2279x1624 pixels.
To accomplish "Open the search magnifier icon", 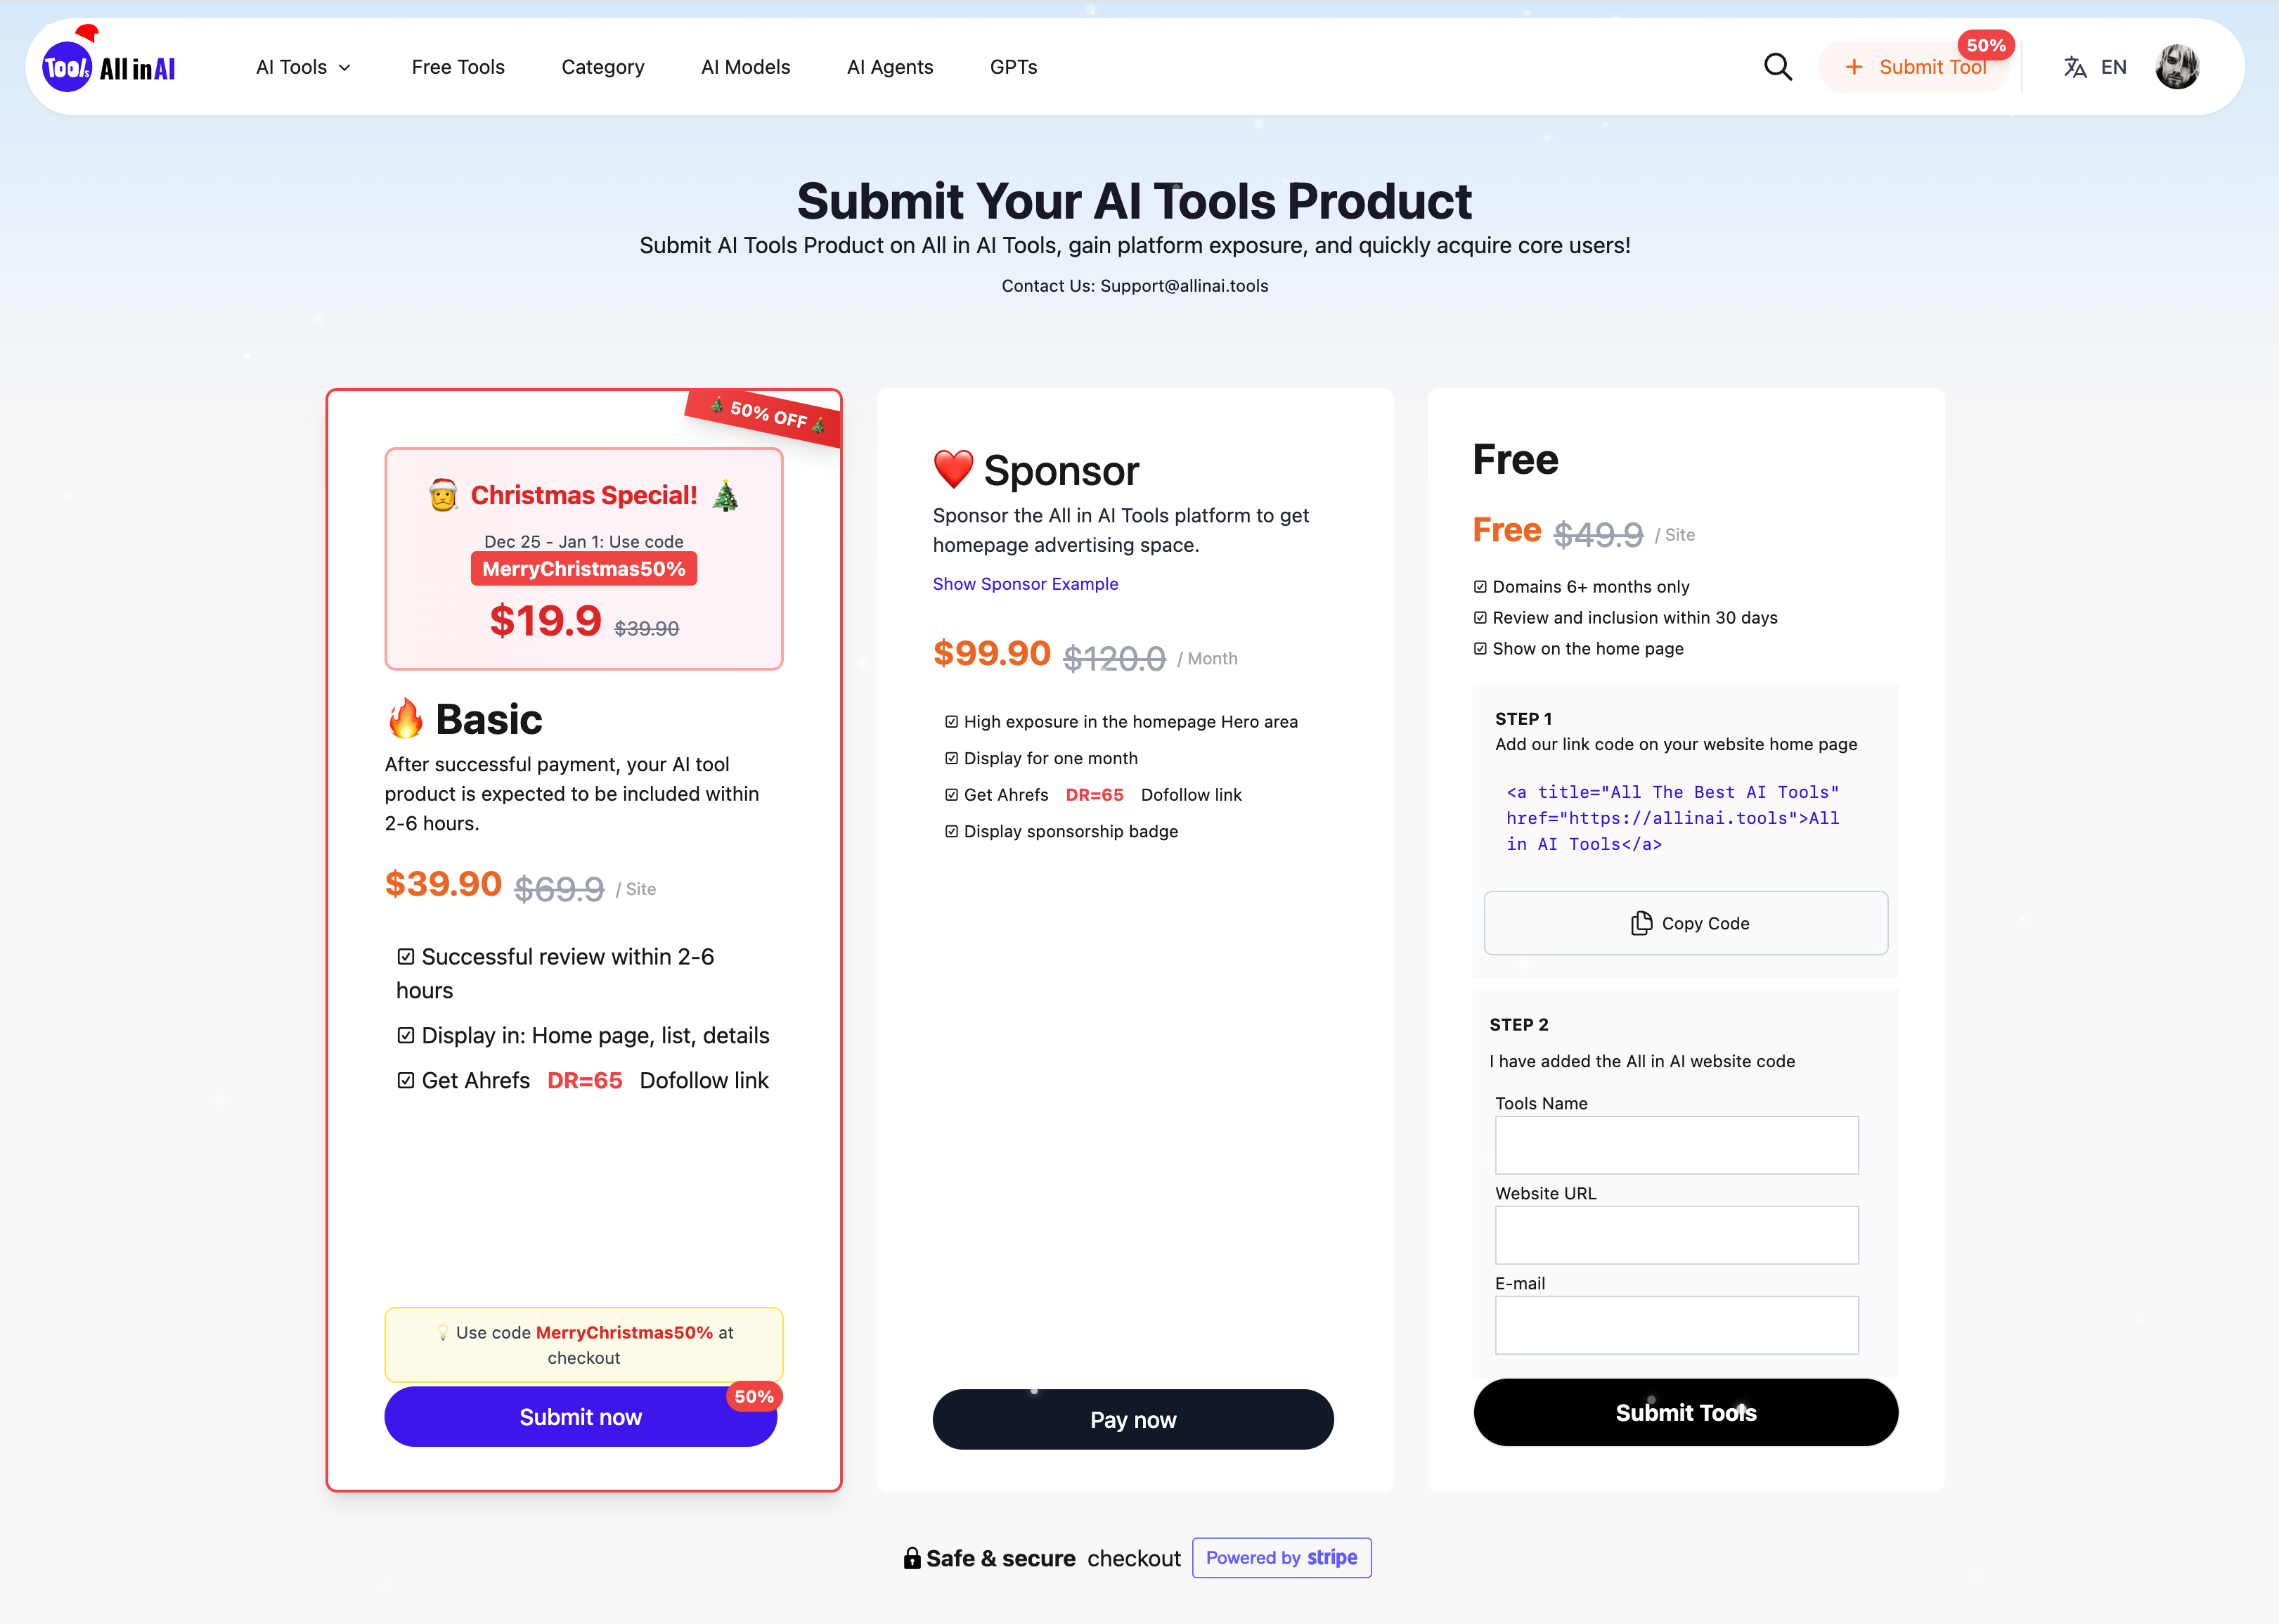I will point(1777,67).
